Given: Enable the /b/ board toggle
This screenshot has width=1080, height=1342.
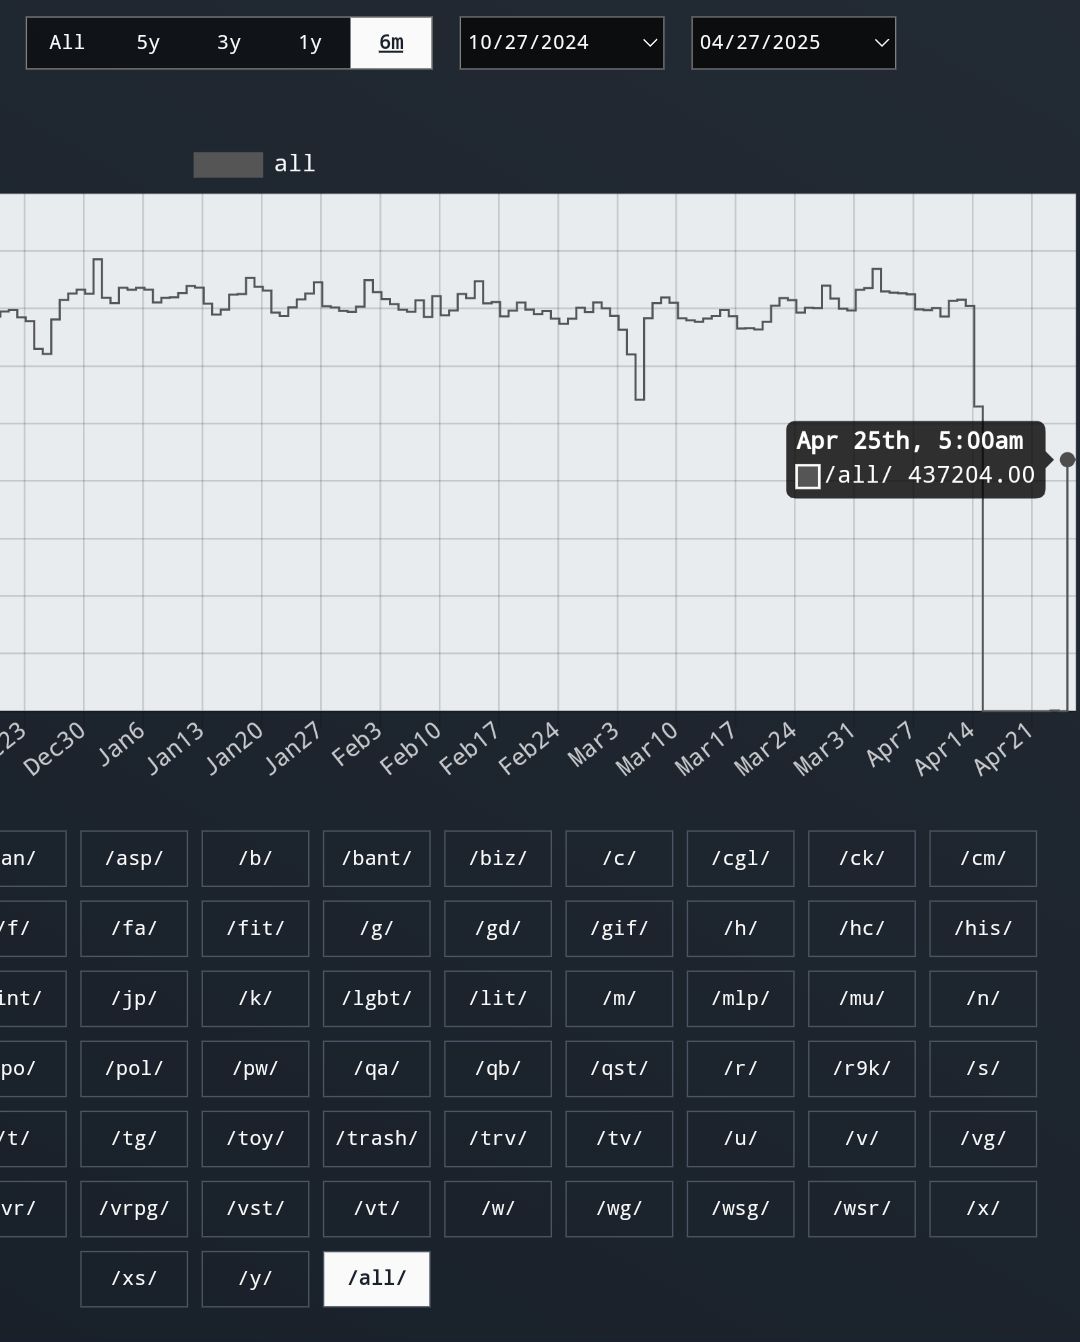Looking at the screenshot, I should [x=255, y=859].
